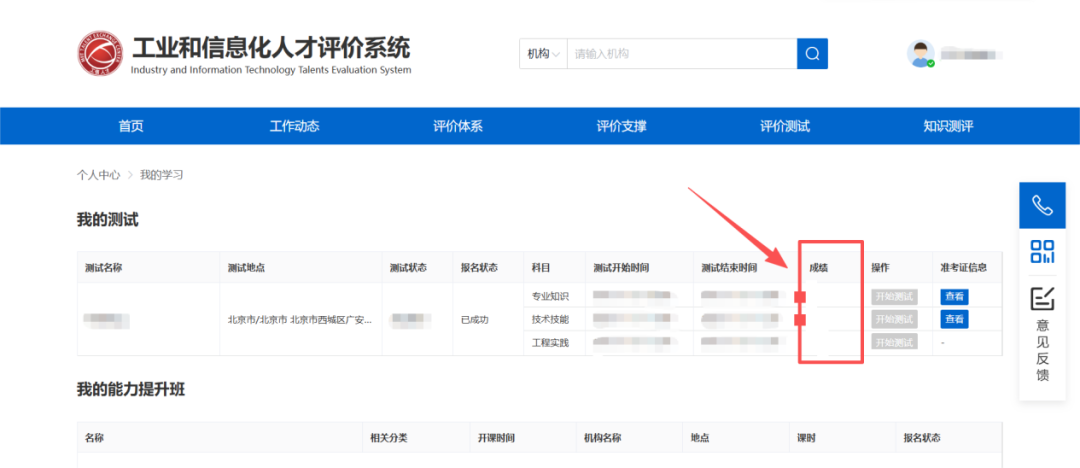
Task: Click 开始测试 for 工程实践 row
Action: [894, 342]
